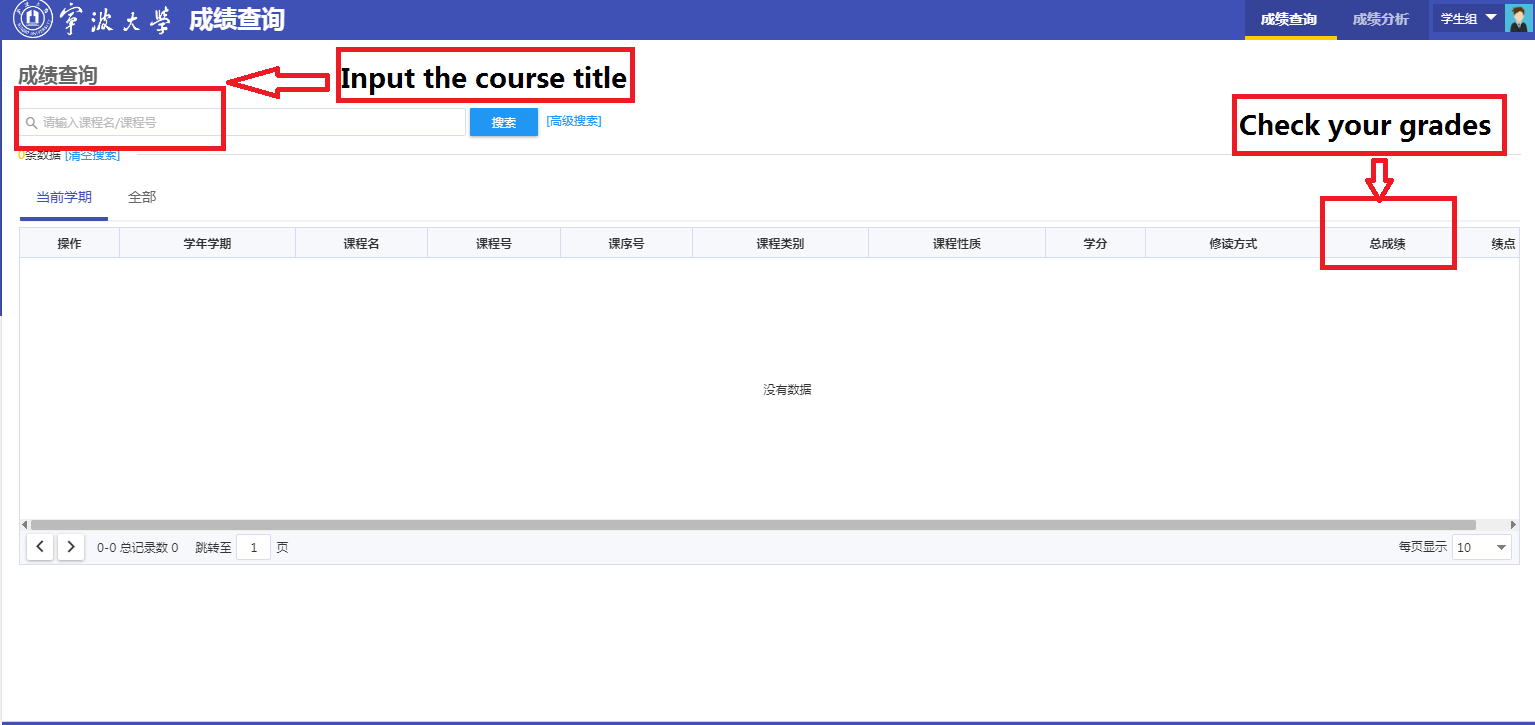1535x725 pixels.
Task: Open the 成绩查询 top tab
Action: click(x=1289, y=19)
